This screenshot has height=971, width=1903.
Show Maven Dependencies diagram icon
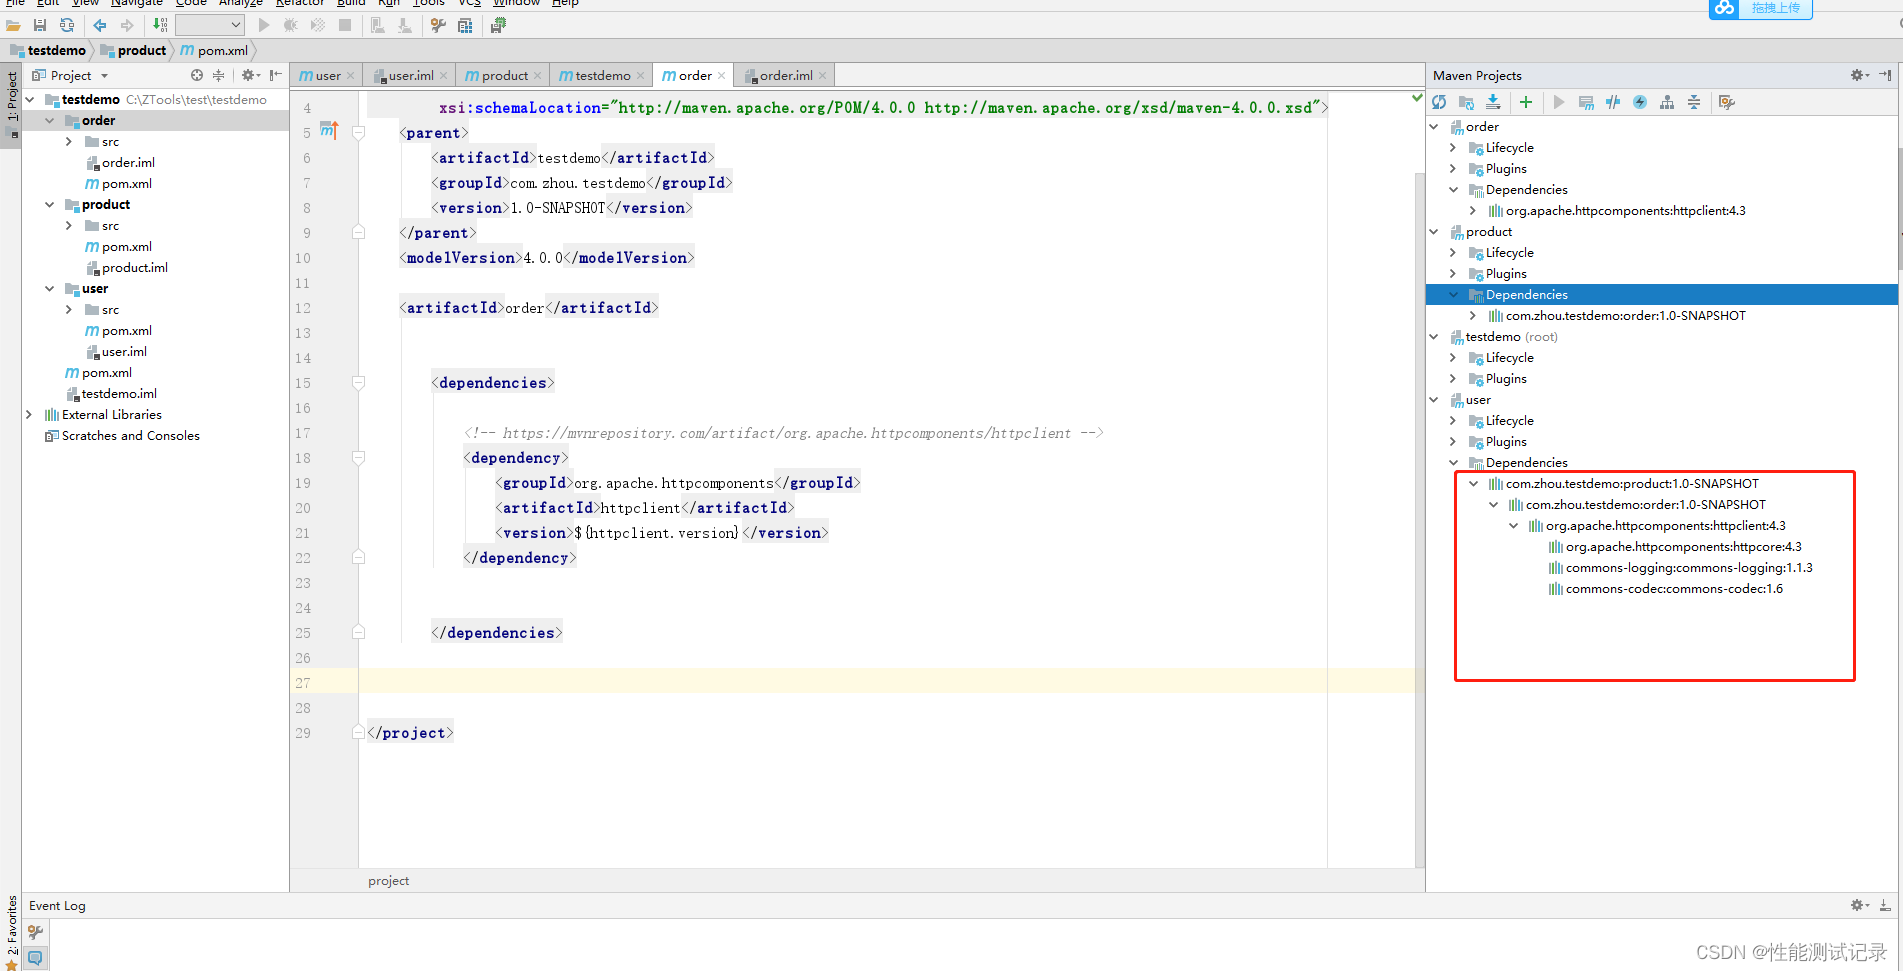[1667, 102]
